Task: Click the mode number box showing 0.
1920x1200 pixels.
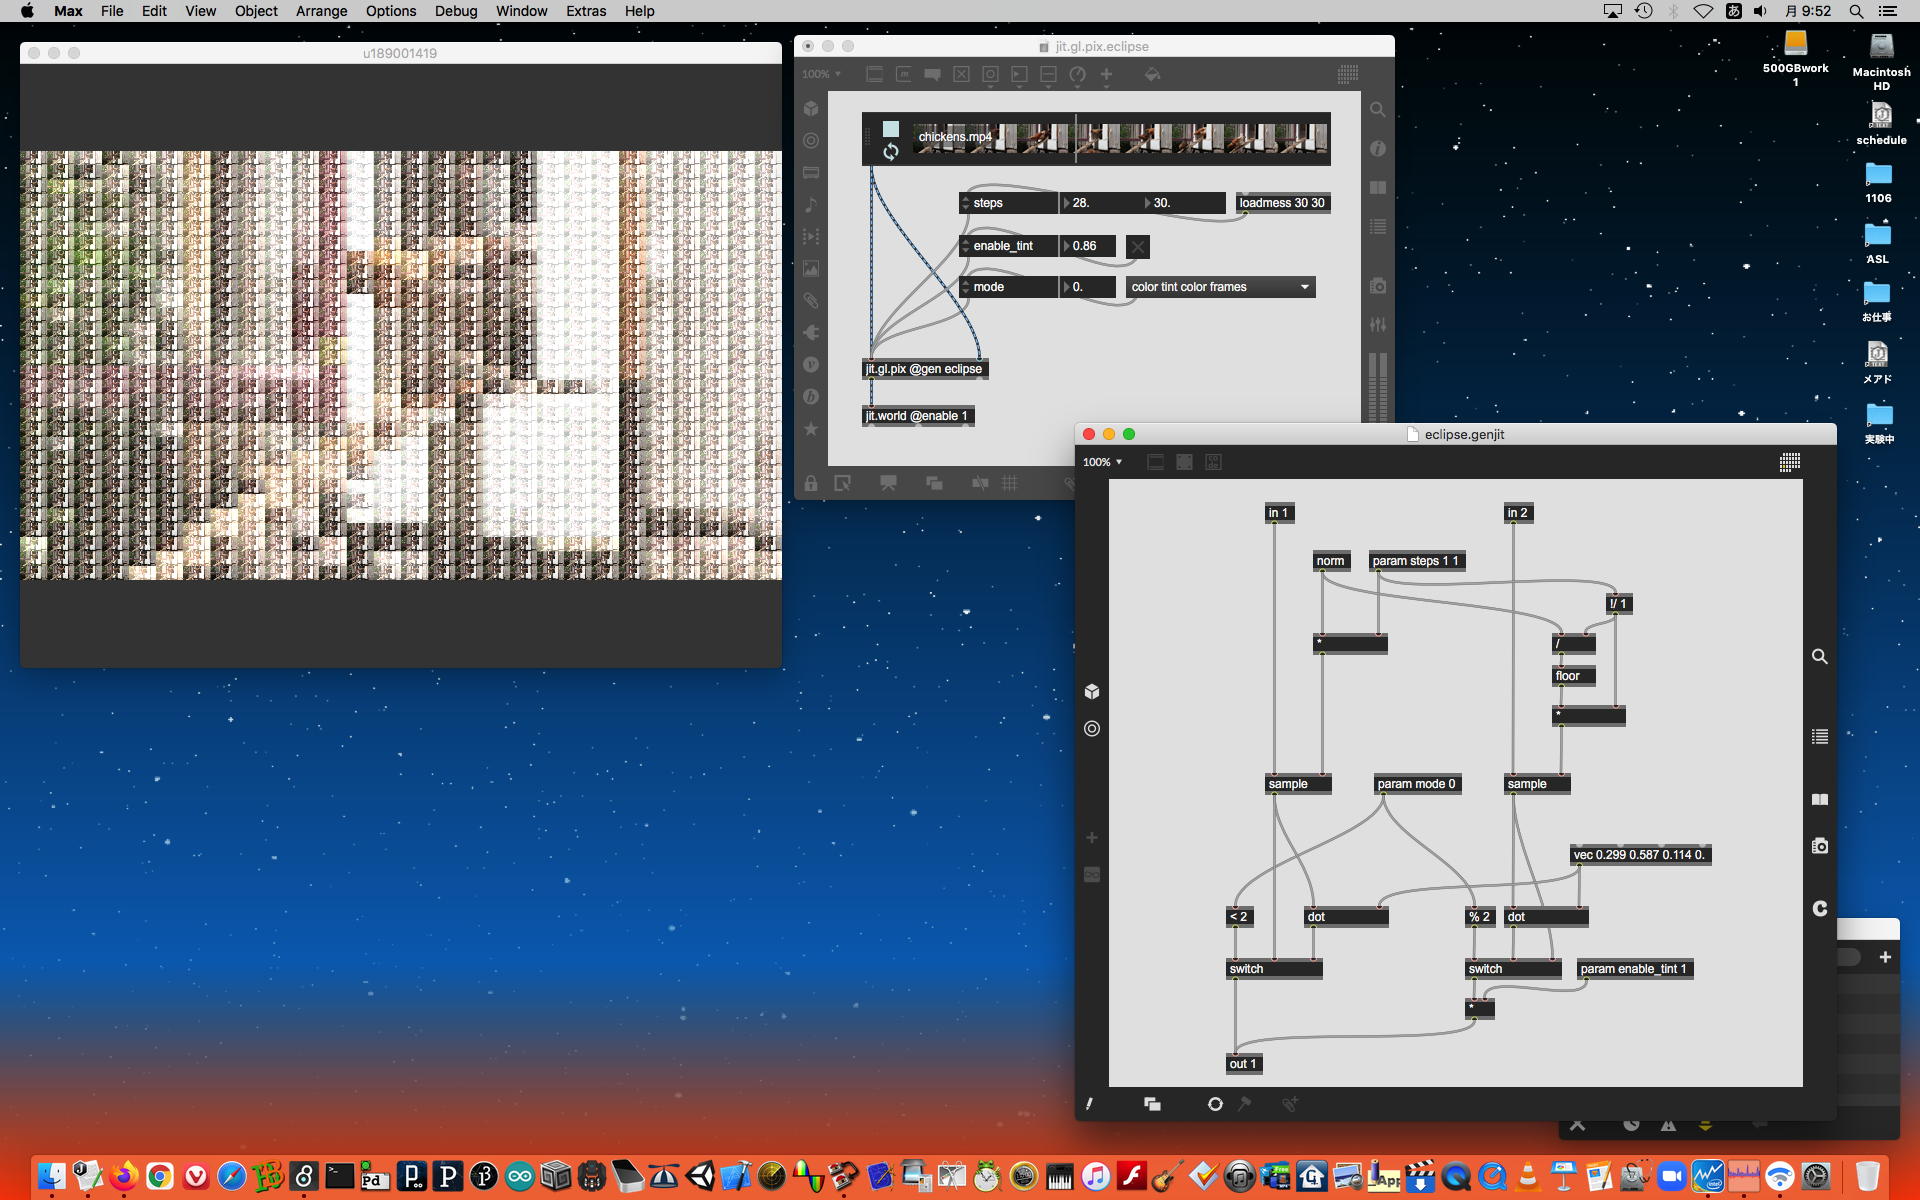Action: [1087, 287]
